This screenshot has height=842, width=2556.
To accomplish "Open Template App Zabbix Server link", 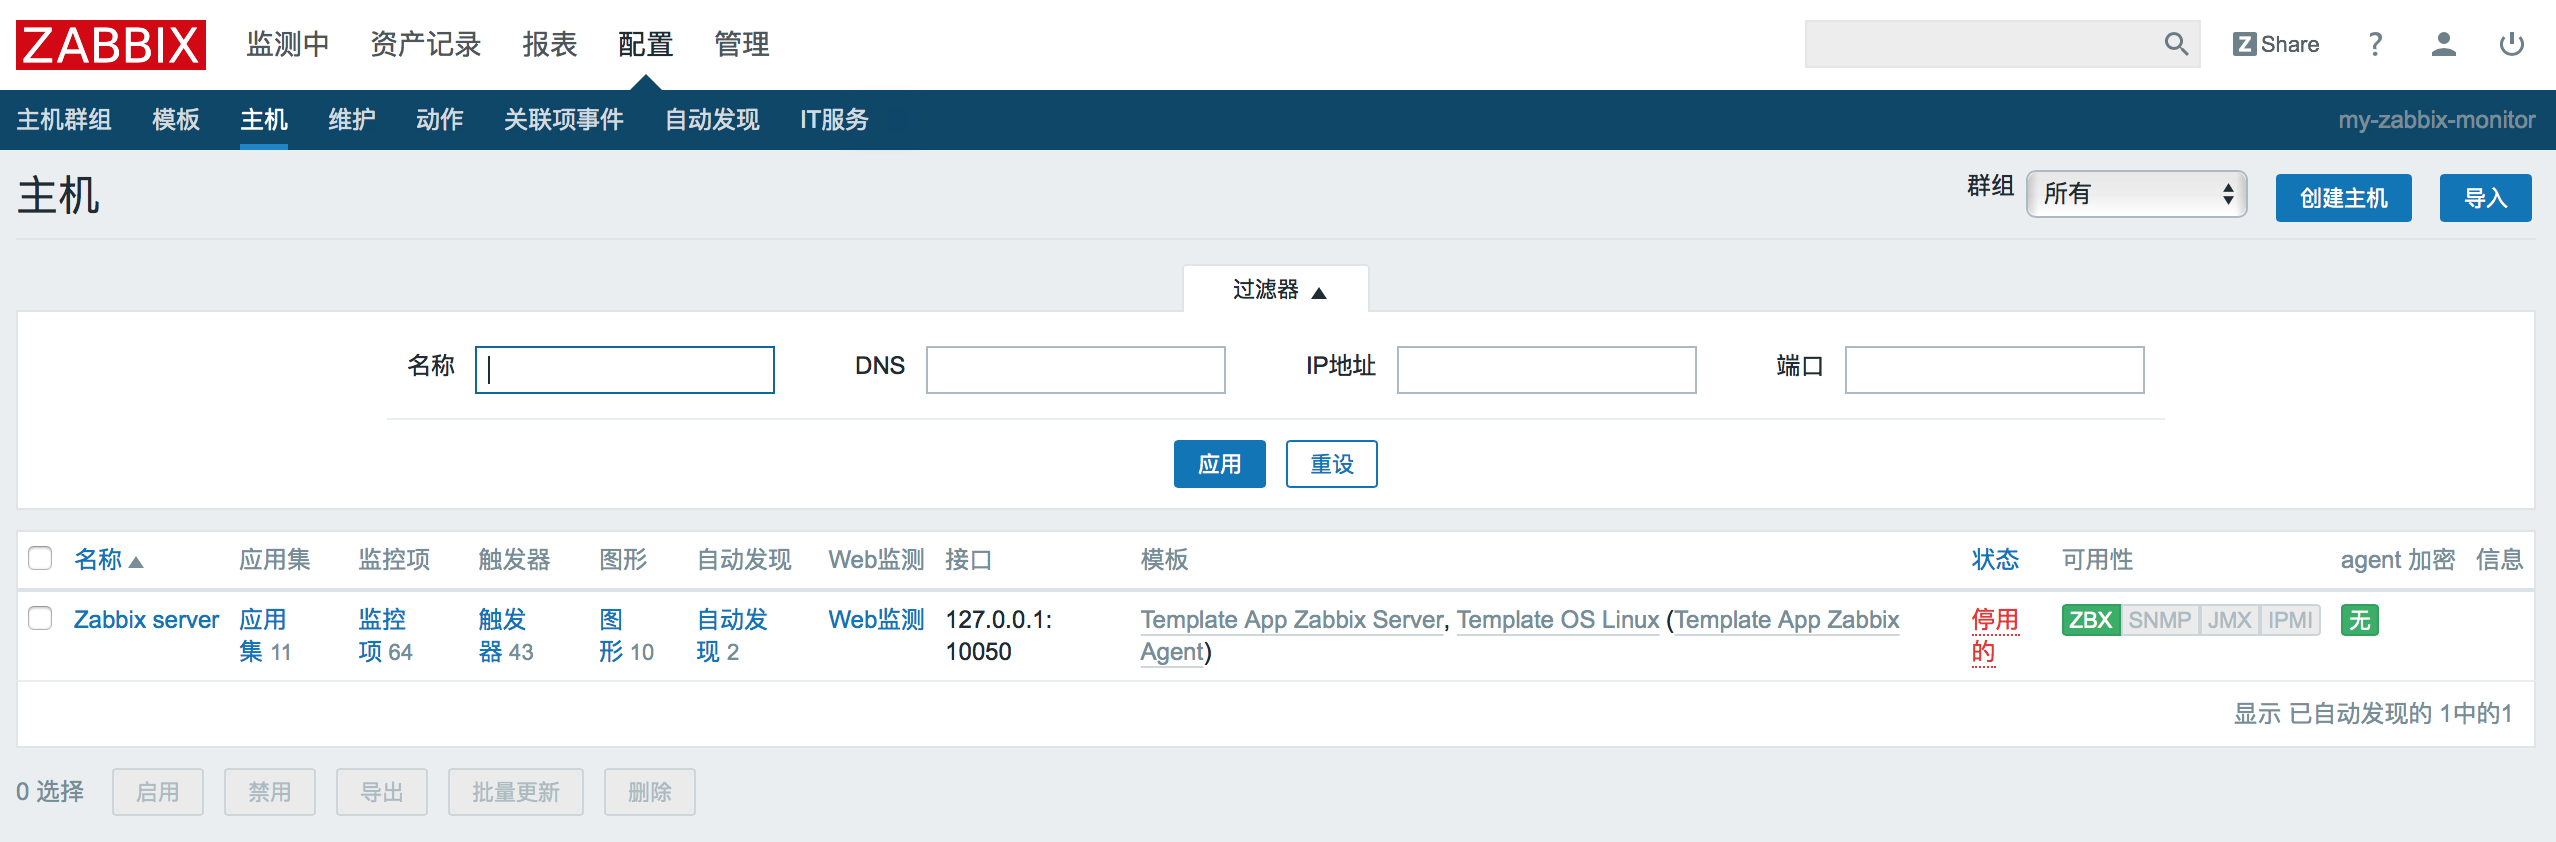I will [x=1292, y=620].
